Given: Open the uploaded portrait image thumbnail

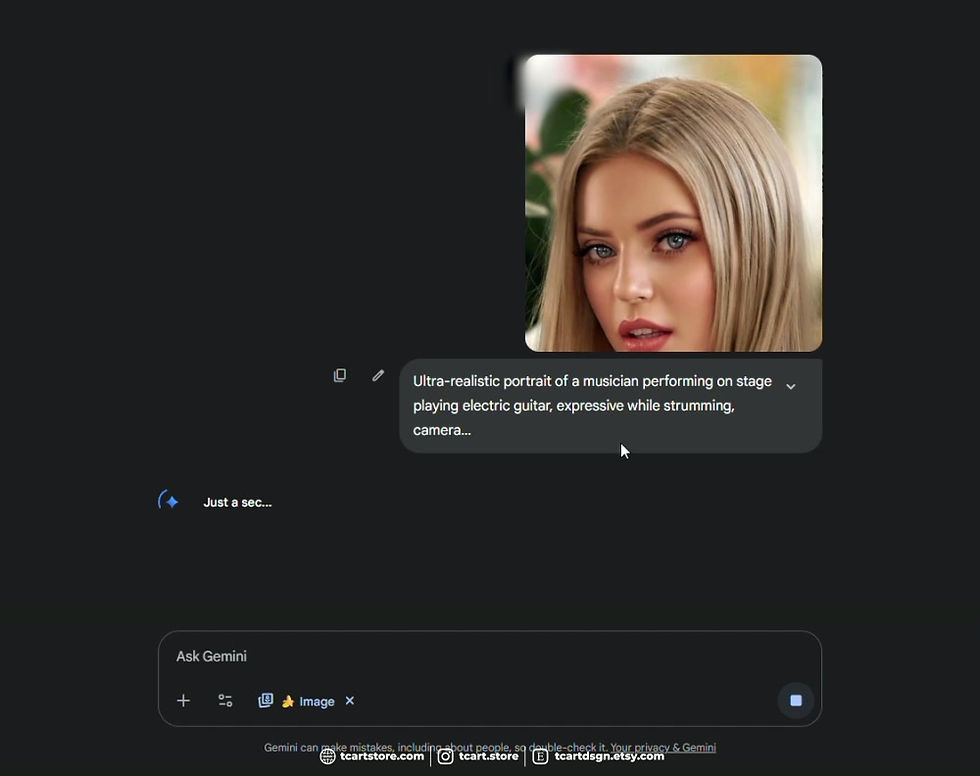Looking at the screenshot, I should click(x=673, y=203).
